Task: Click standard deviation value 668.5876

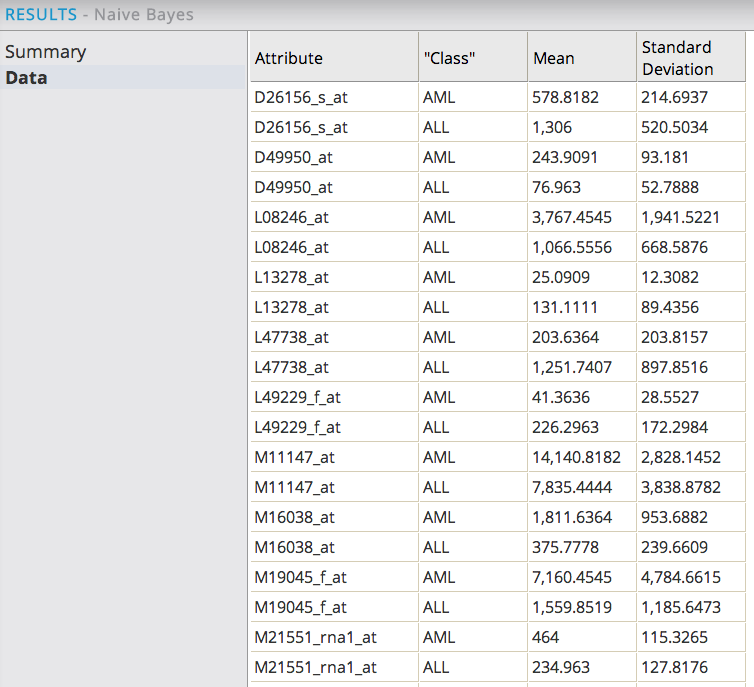Action: point(675,247)
